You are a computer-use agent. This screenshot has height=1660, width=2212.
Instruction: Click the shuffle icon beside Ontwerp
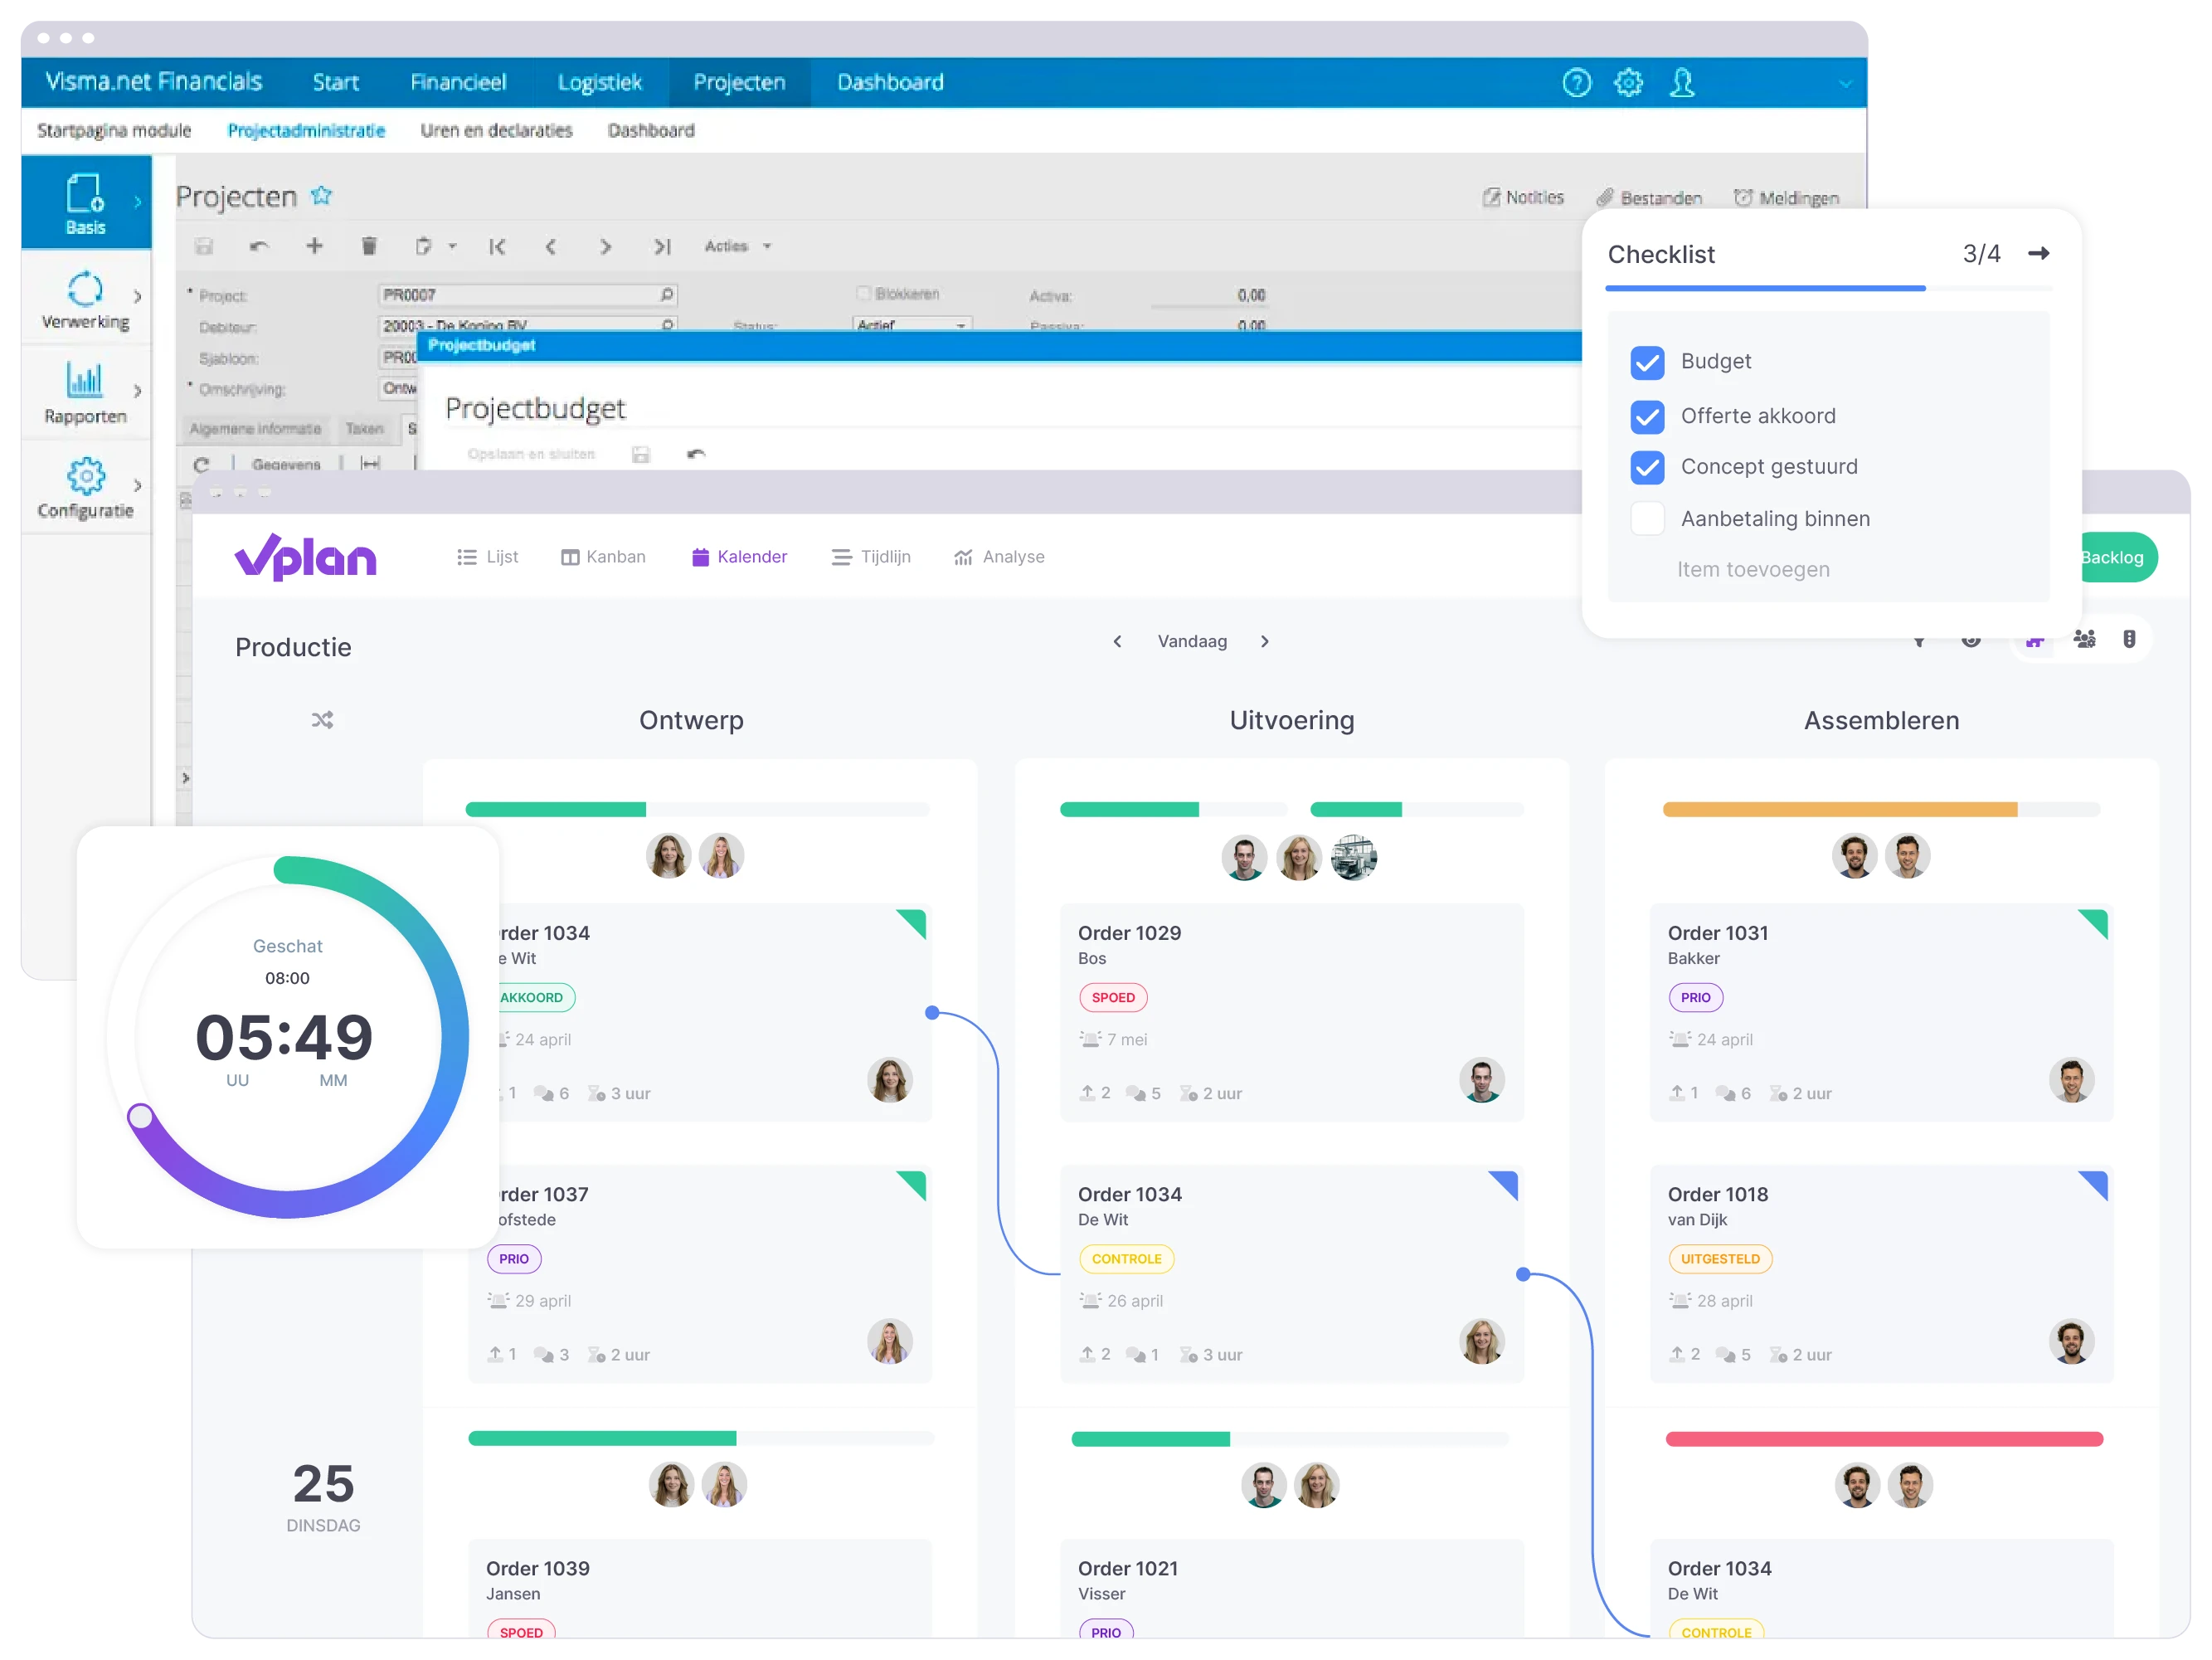(322, 720)
